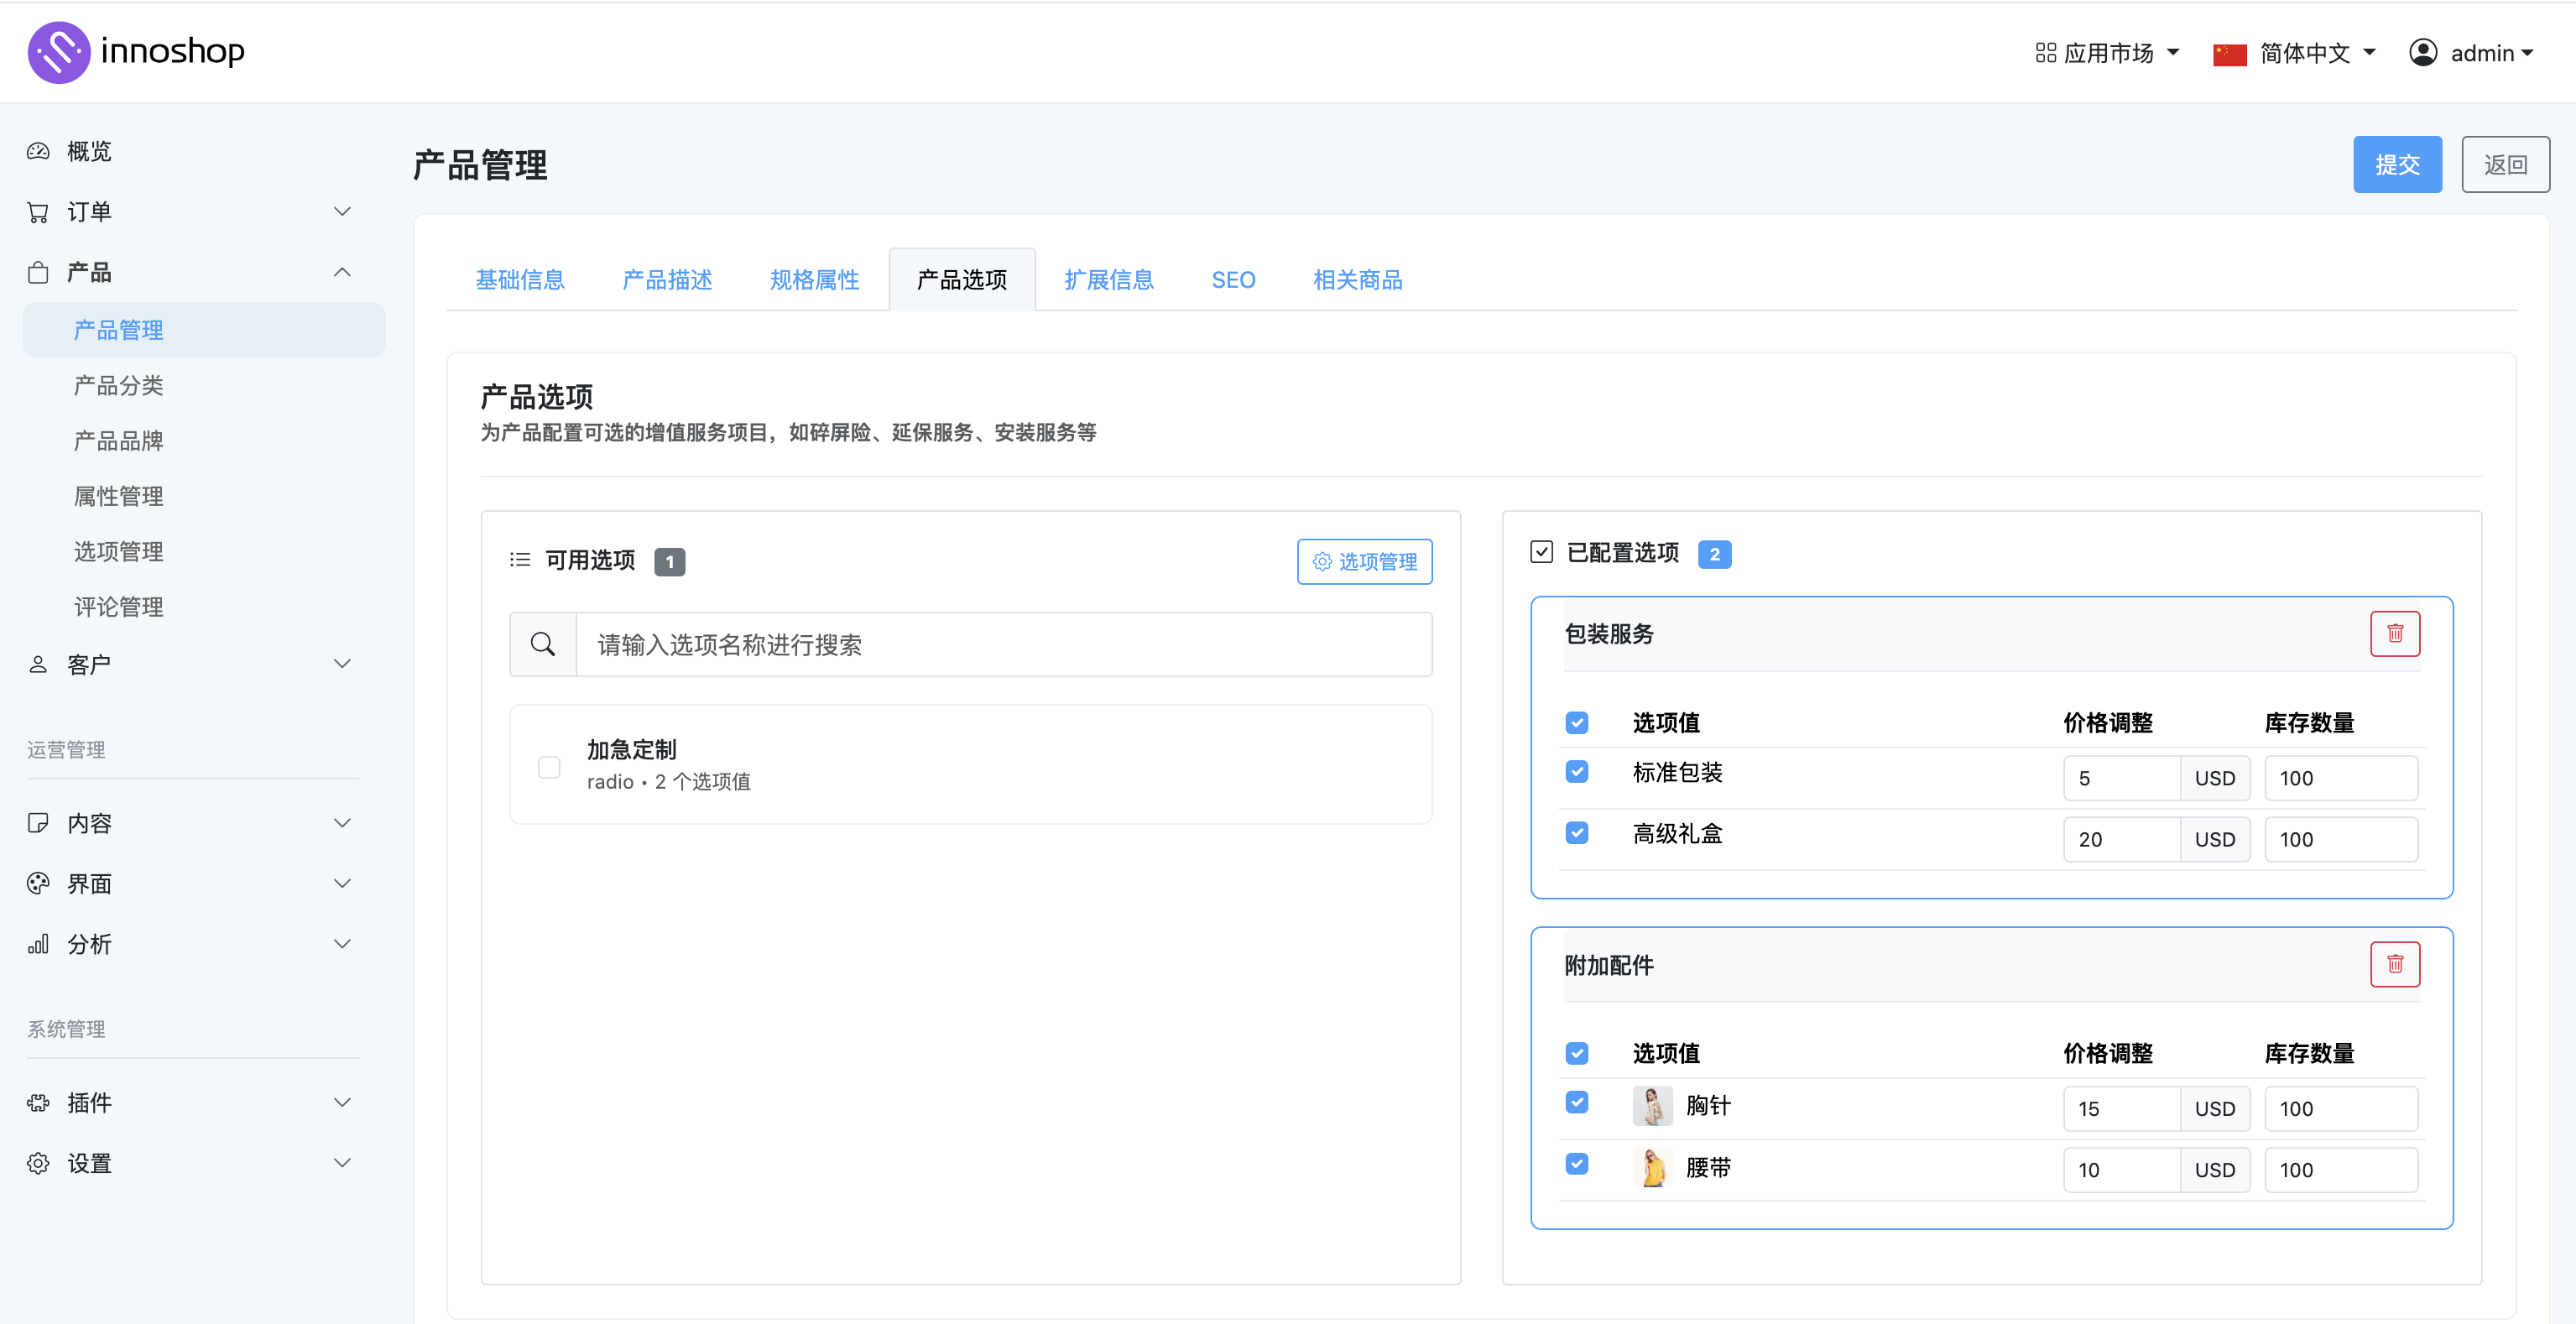Click the 概览 dashboard icon in sidebar
Image resolution: width=2576 pixels, height=1324 pixels.
(x=38, y=151)
